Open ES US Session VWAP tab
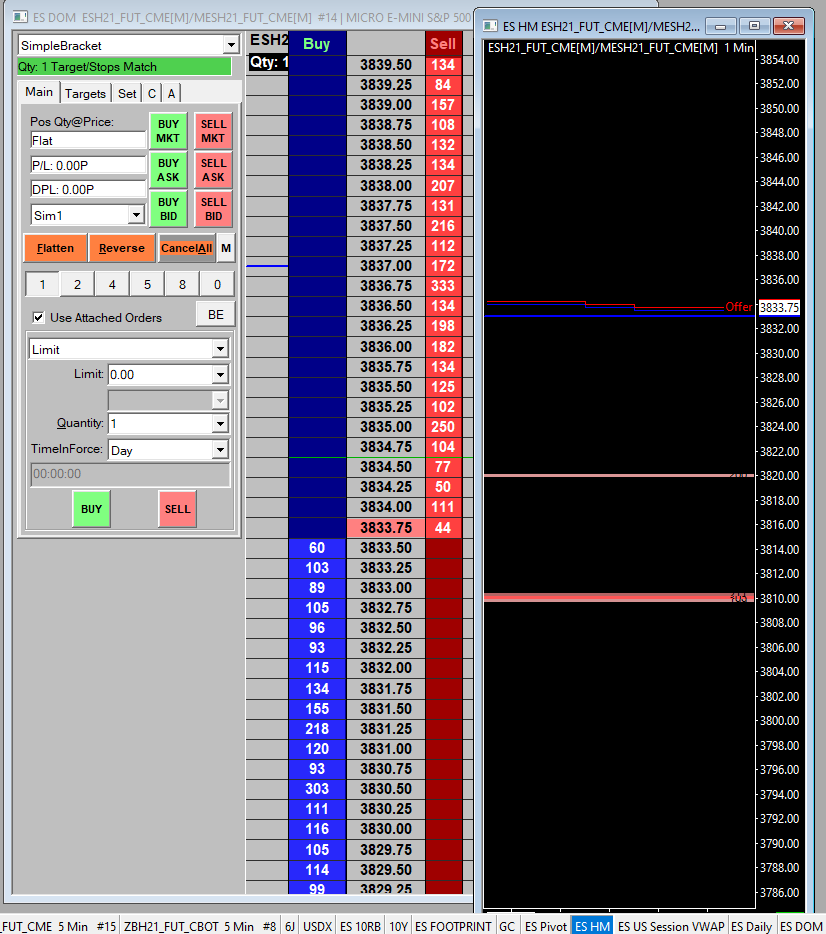Image resolution: width=826 pixels, height=934 pixels. 671,926
